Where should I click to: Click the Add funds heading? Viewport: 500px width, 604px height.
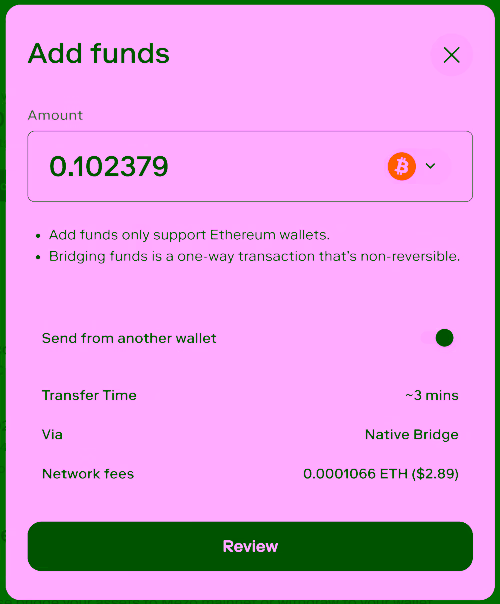point(99,53)
